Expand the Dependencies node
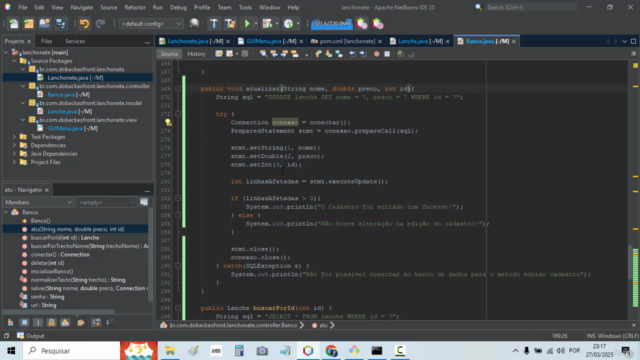The width and height of the screenshot is (640, 360). tap(14, 145)
